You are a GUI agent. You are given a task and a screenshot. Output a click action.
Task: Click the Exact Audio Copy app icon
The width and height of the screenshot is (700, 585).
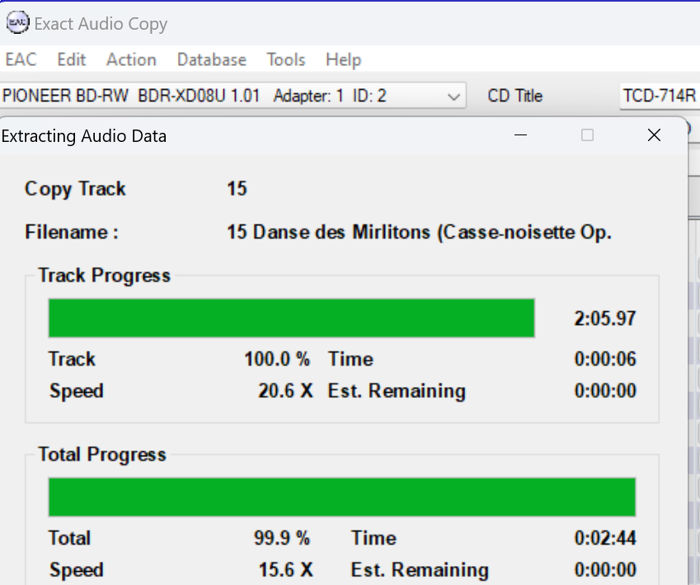[18, 22]
